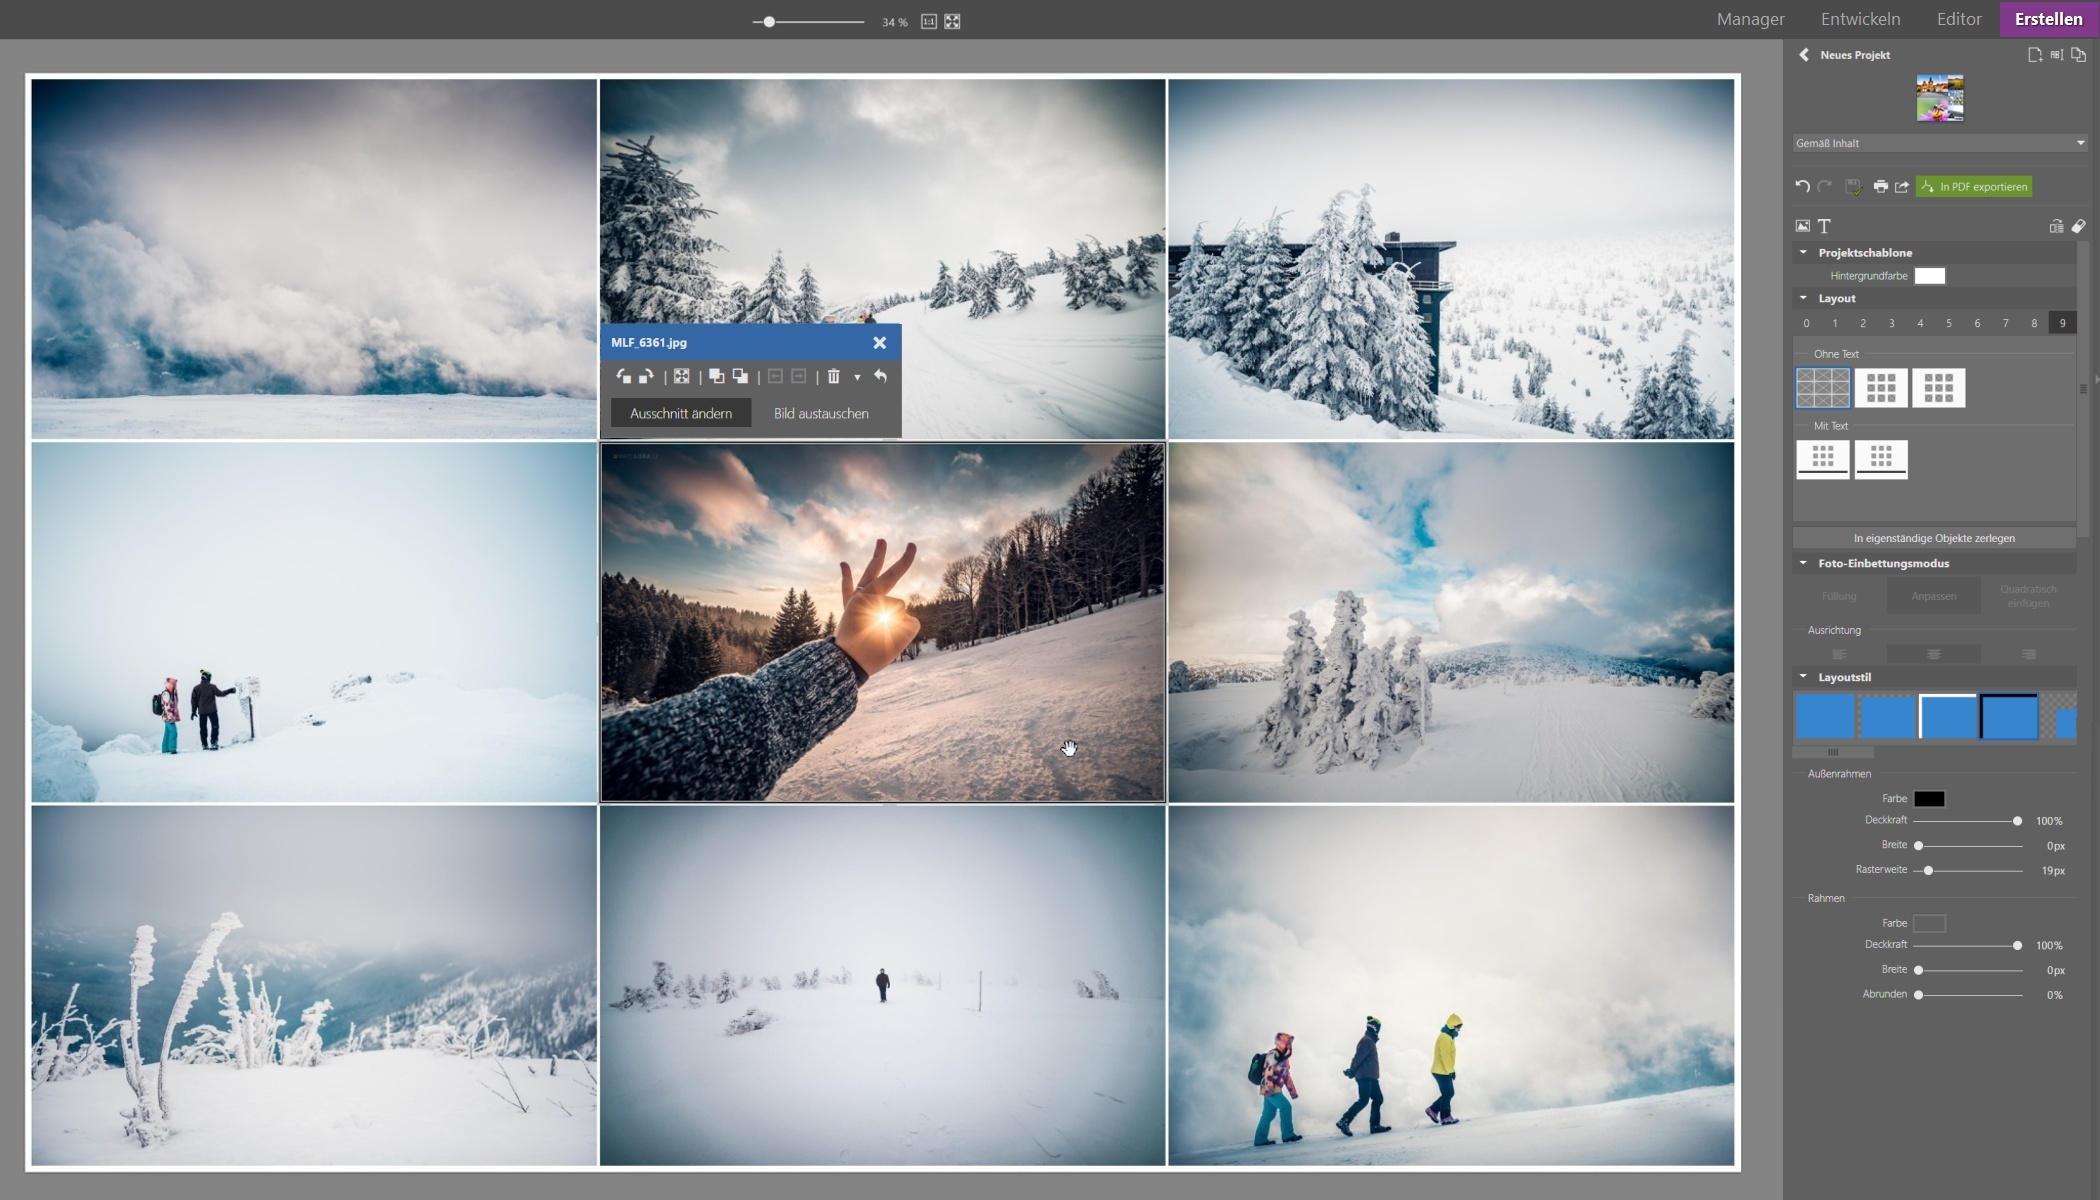Click the fit-to-screen zoom icon in top bar

(952, 22)
